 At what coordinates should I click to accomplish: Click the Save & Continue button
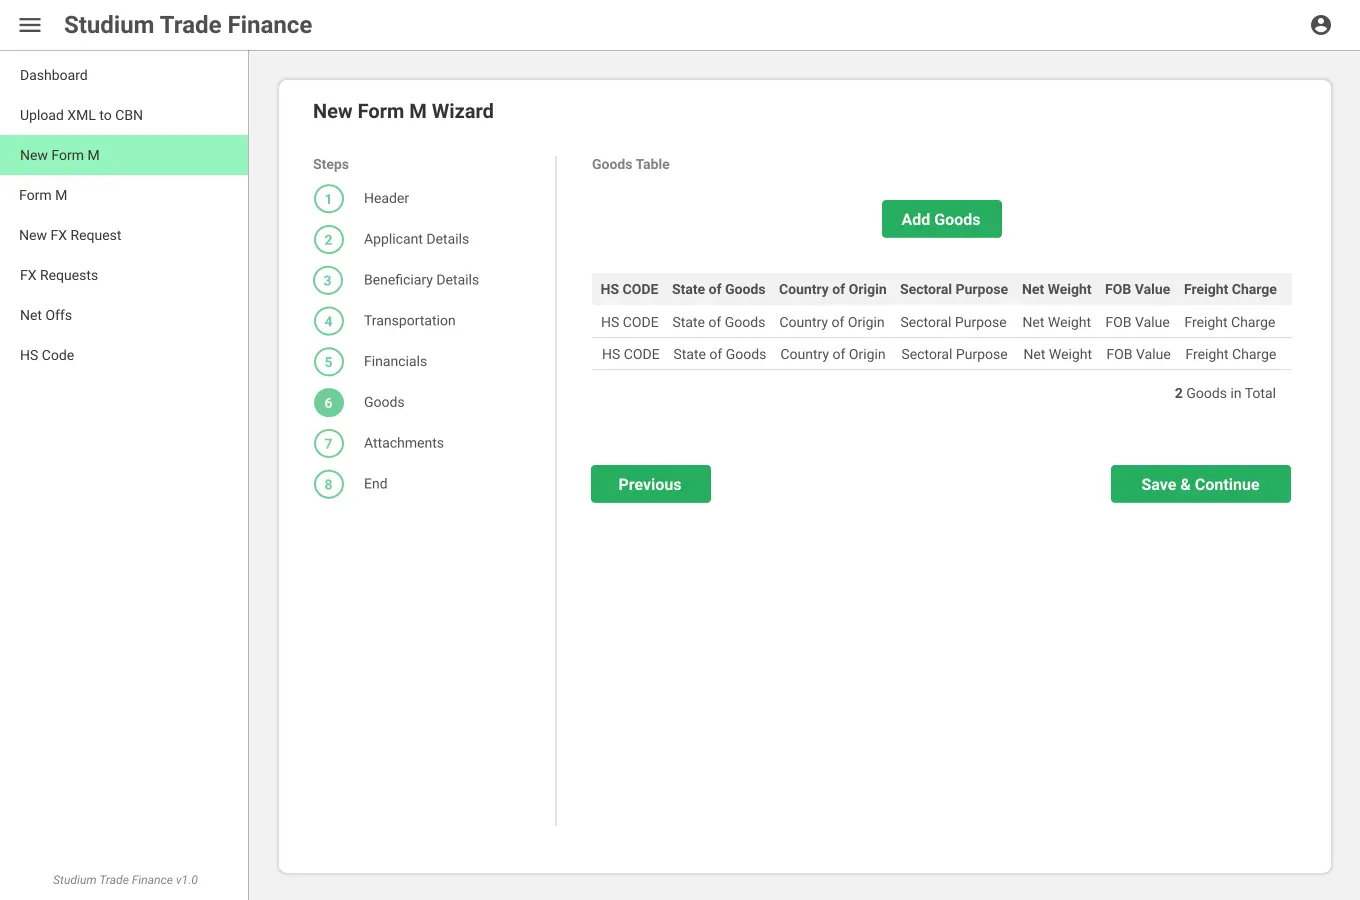pyautogui.click(x=1200, y=484)
